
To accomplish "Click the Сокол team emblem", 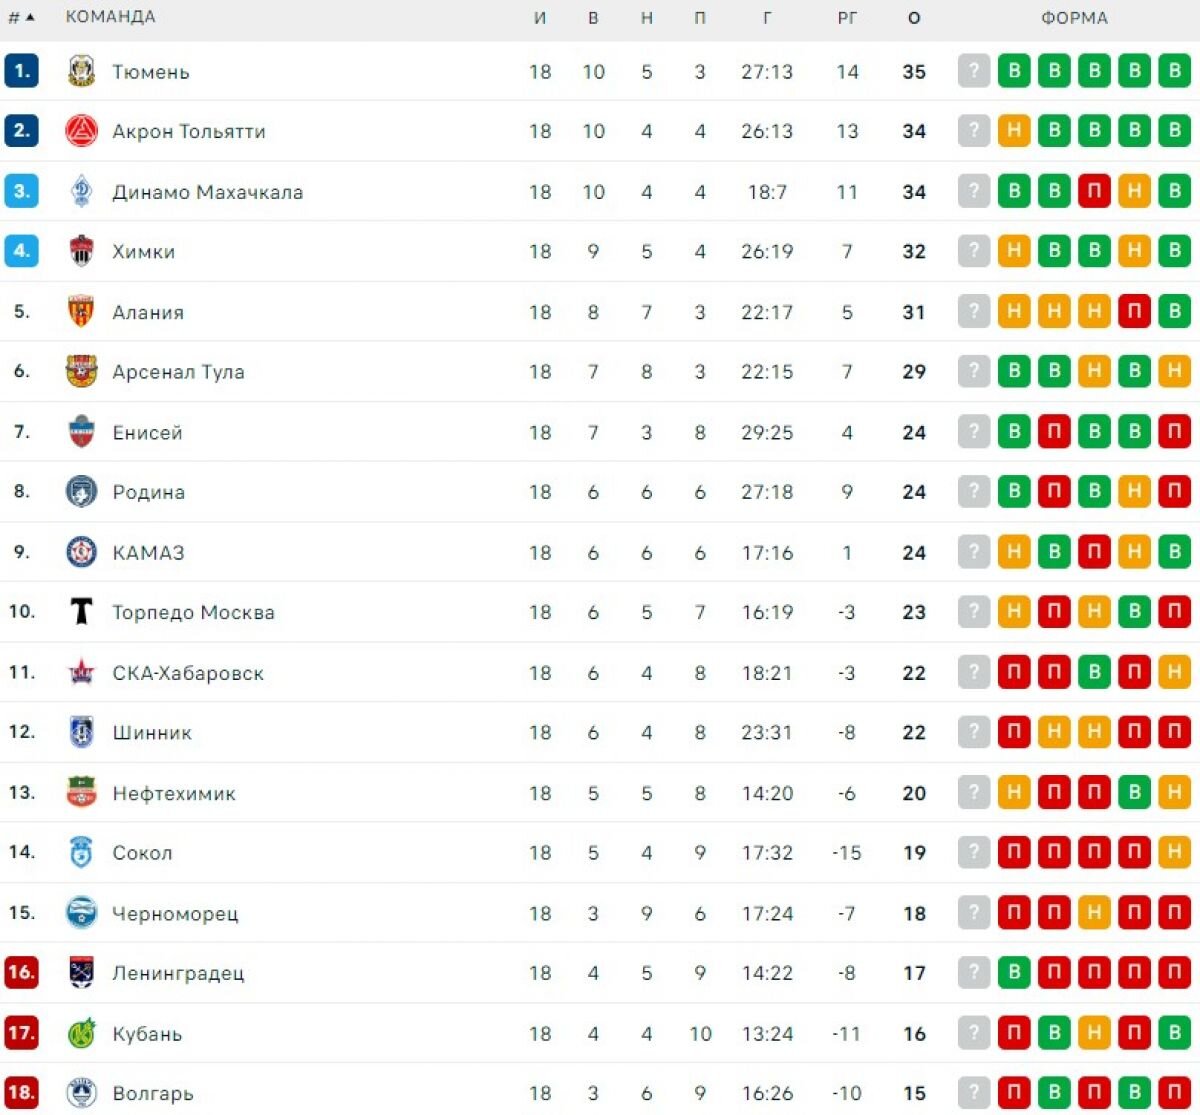I will pos(81,852).
